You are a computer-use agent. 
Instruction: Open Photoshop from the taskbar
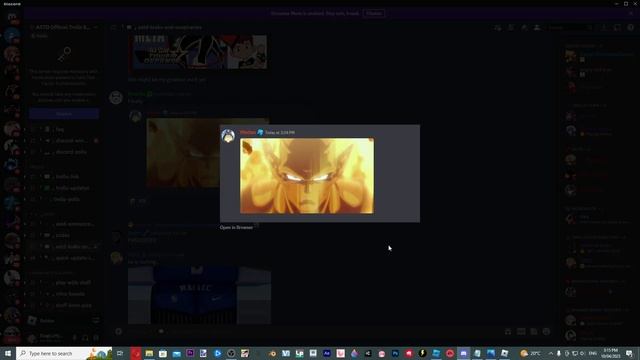click(395, 353)
